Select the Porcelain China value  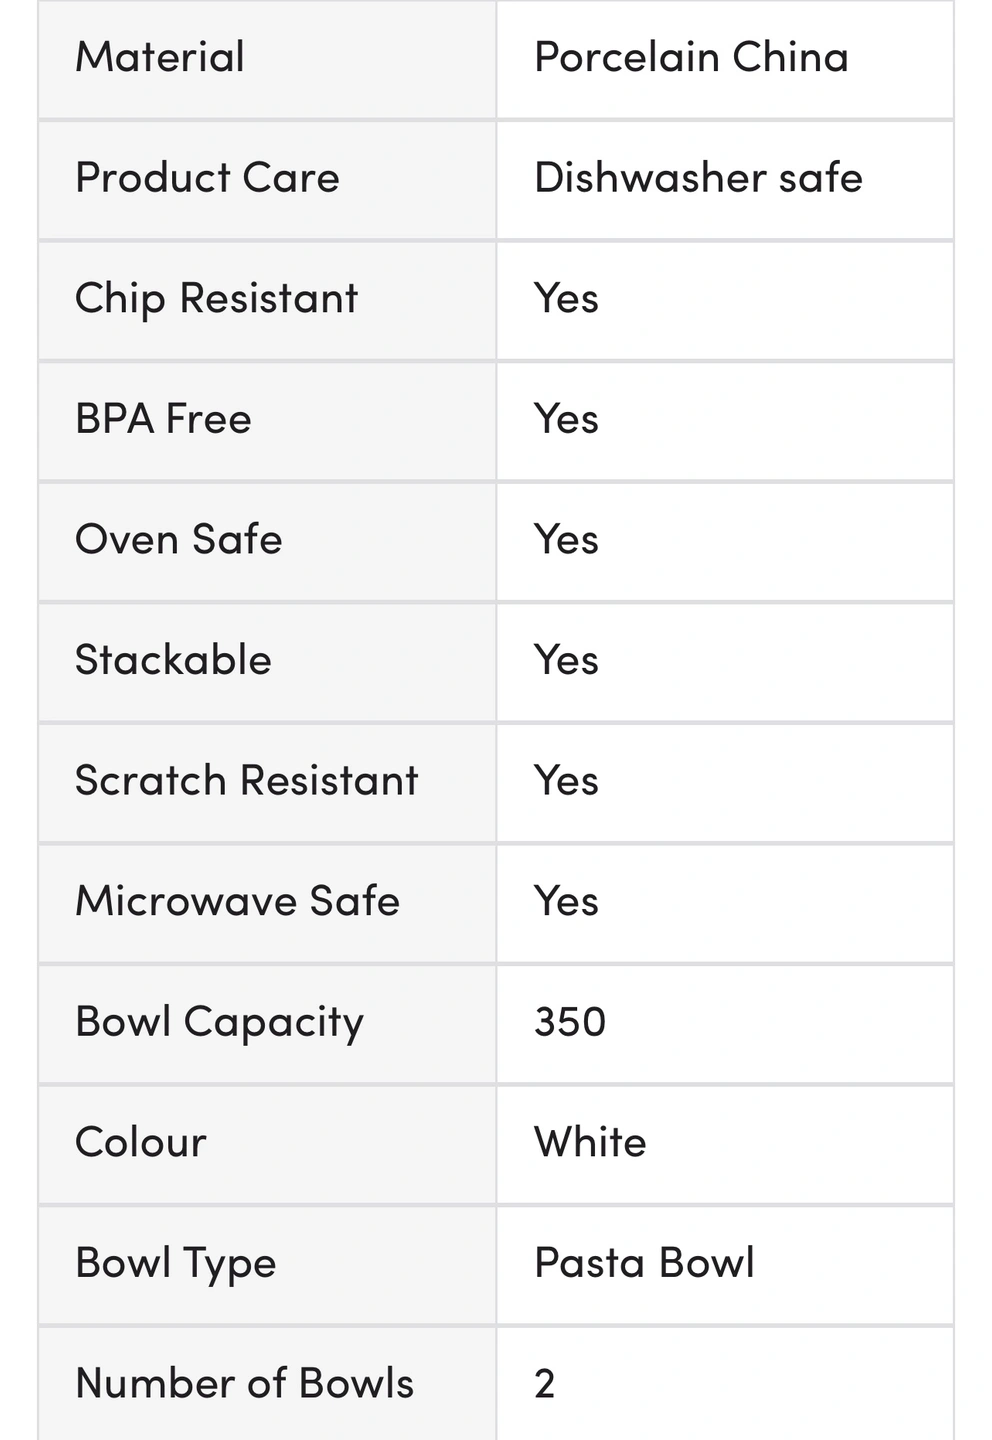click(691, 57)
